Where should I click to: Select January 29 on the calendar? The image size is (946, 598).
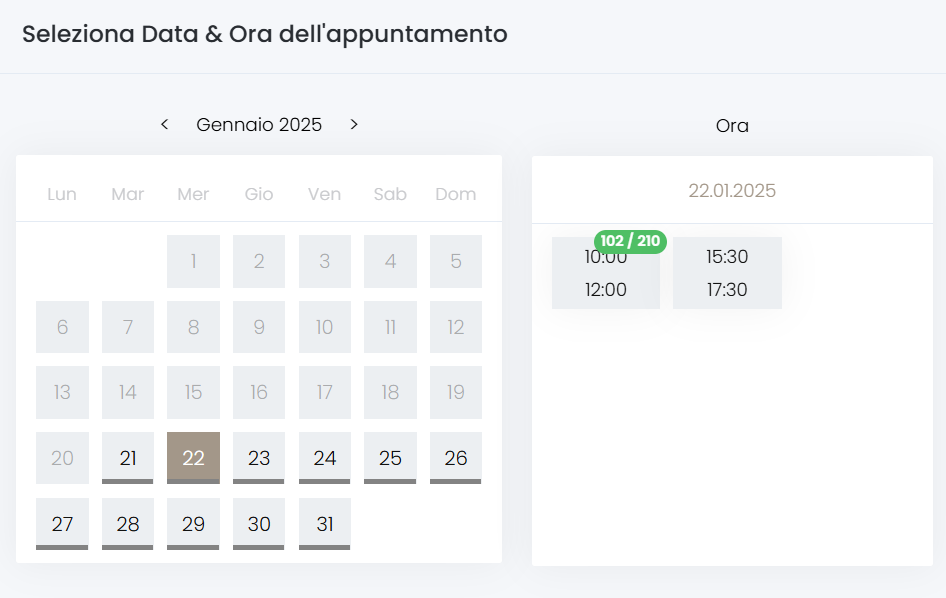tap(193, 524)
